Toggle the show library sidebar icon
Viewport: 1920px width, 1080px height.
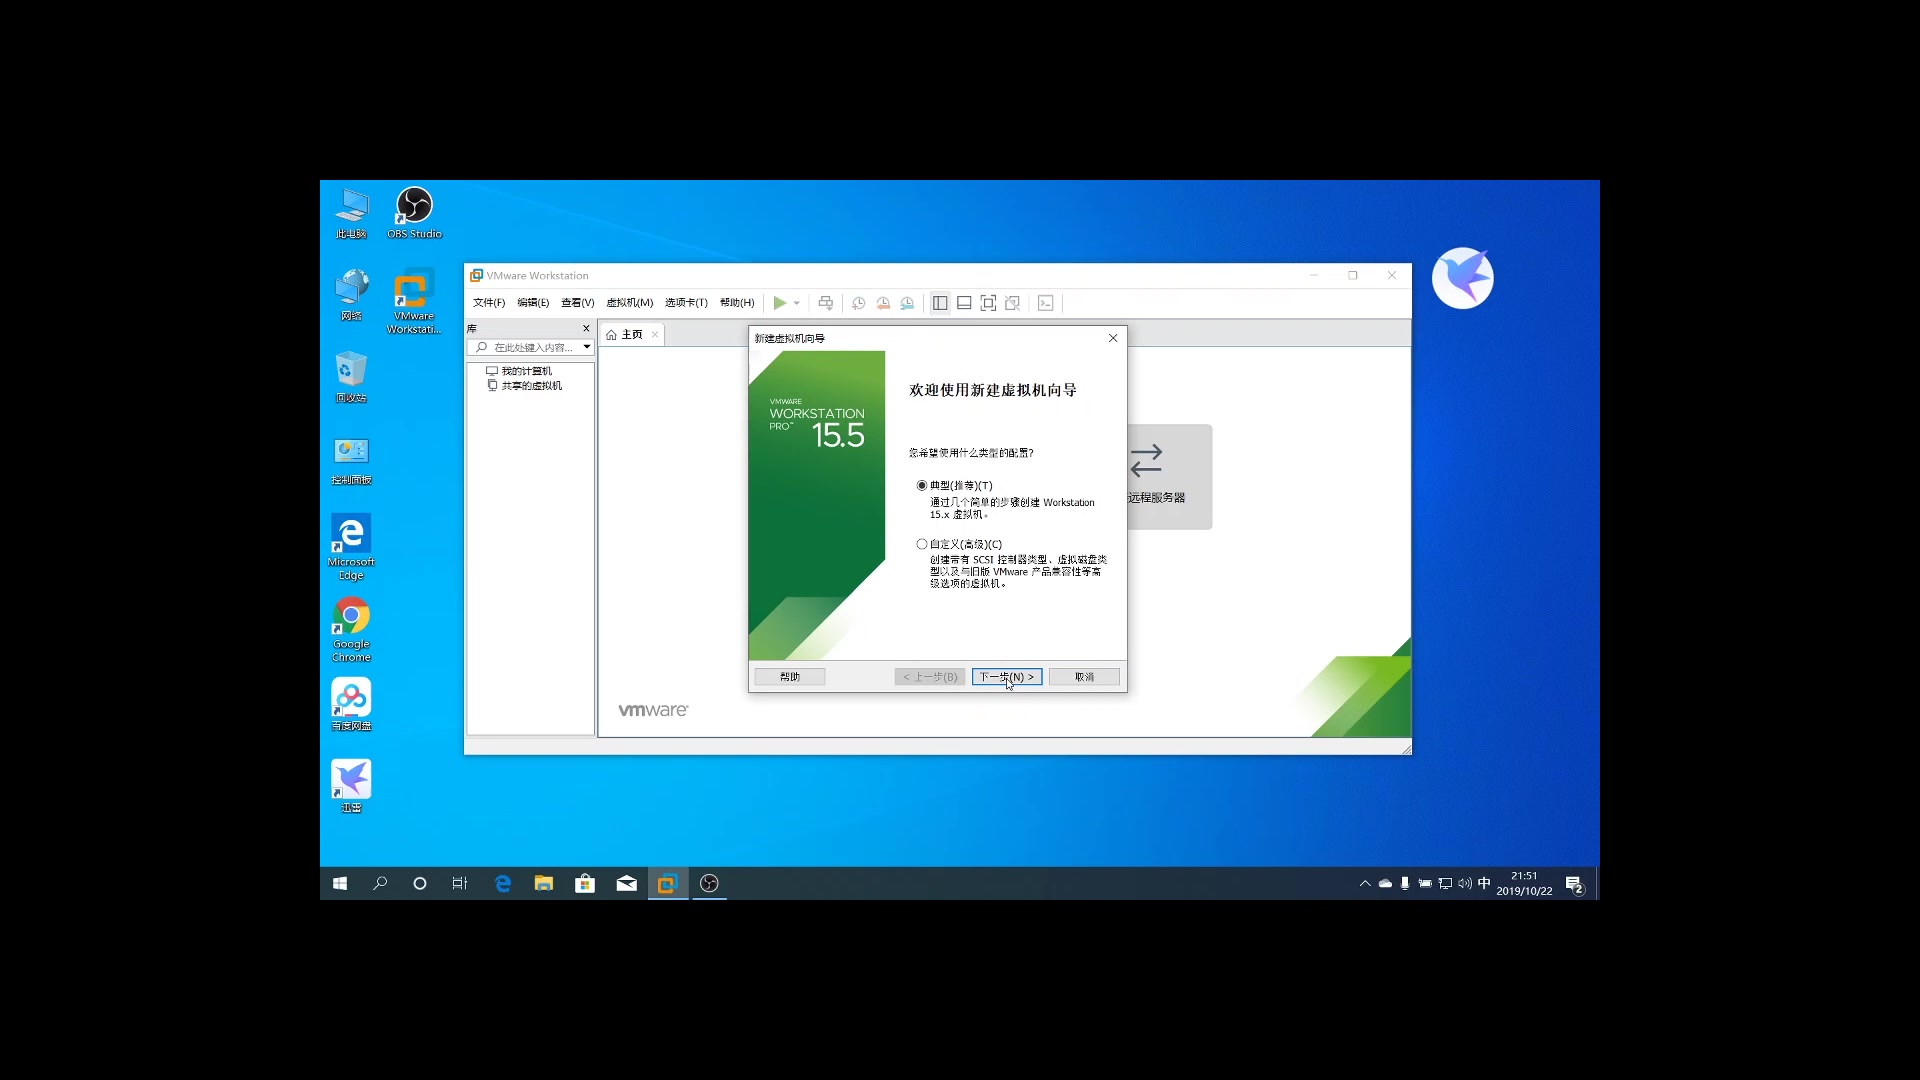point(940,303)
